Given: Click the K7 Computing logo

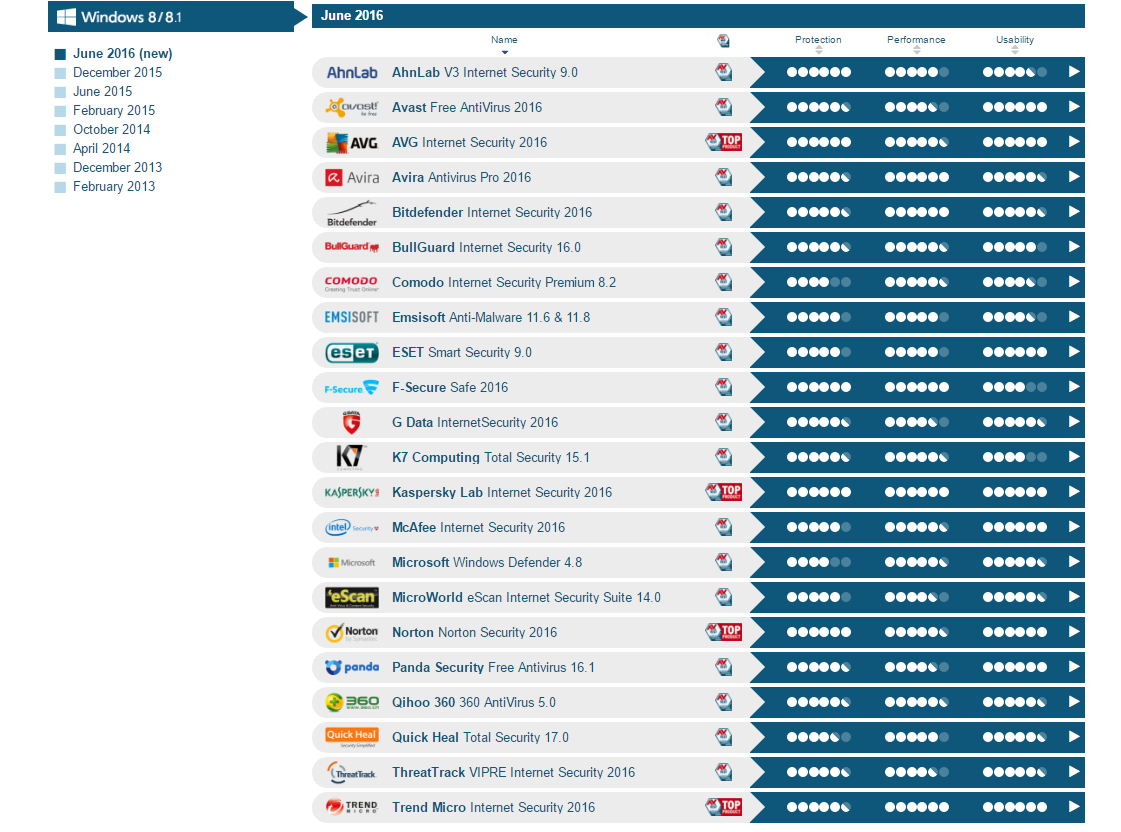Looking at the screenshot, I should tap(350, 457).
